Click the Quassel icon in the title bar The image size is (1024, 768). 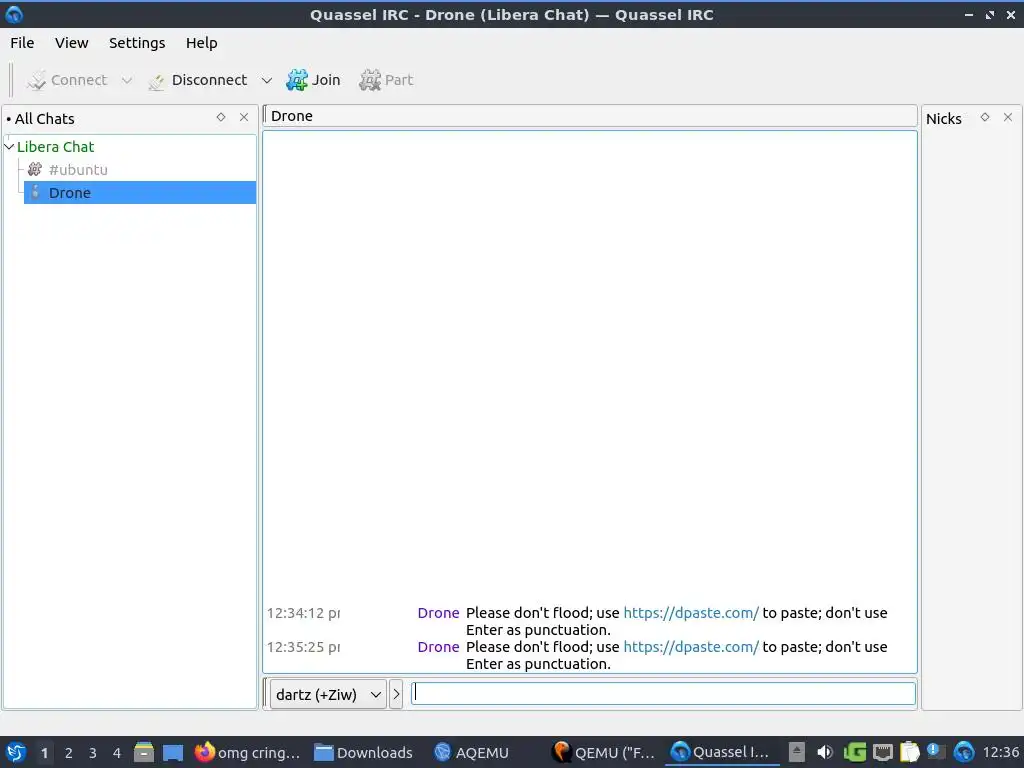pyautogui.click(x=14, y=14)
